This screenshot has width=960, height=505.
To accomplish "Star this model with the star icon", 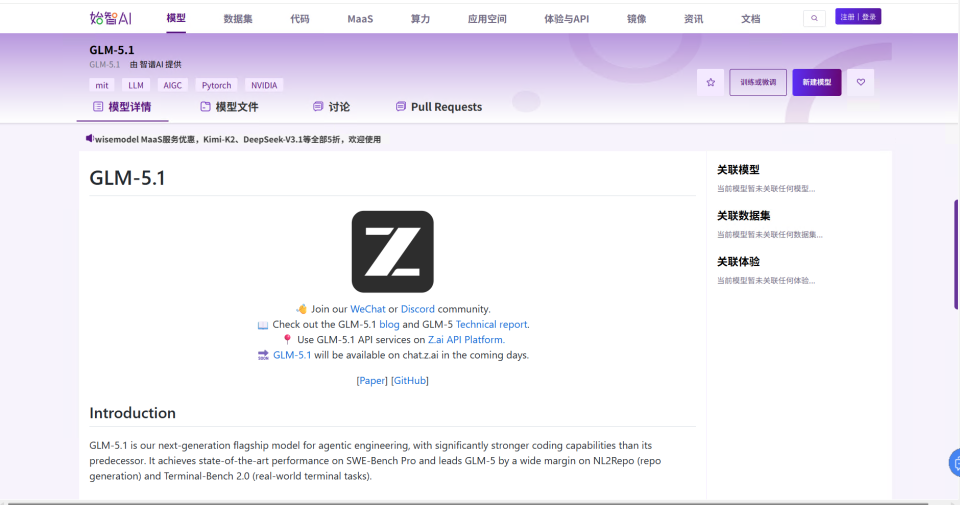I will (x=711, y=82).
